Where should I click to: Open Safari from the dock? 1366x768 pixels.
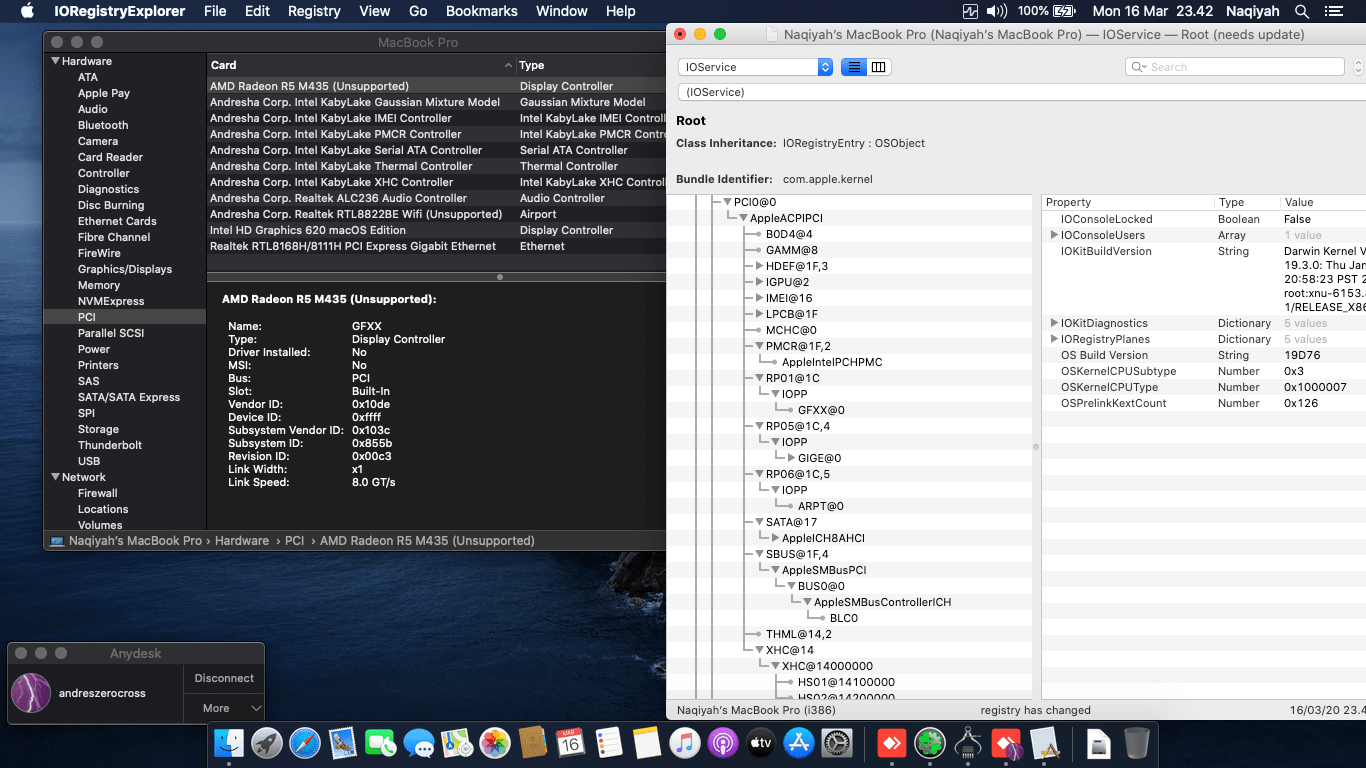(x=305, y=743)
